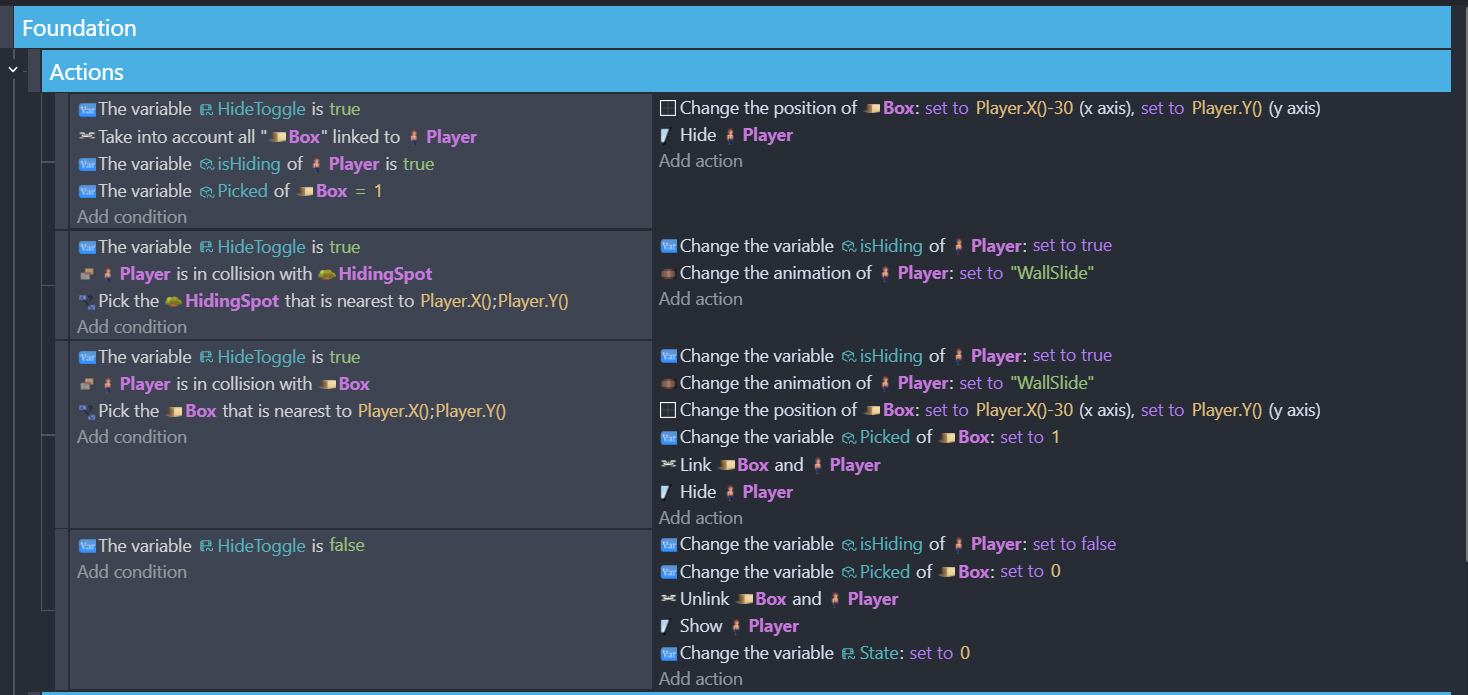This screenshot has width=1468, height=695.
Task: Collapse the Actions event group chevron
Action: (x=12, y=70)
